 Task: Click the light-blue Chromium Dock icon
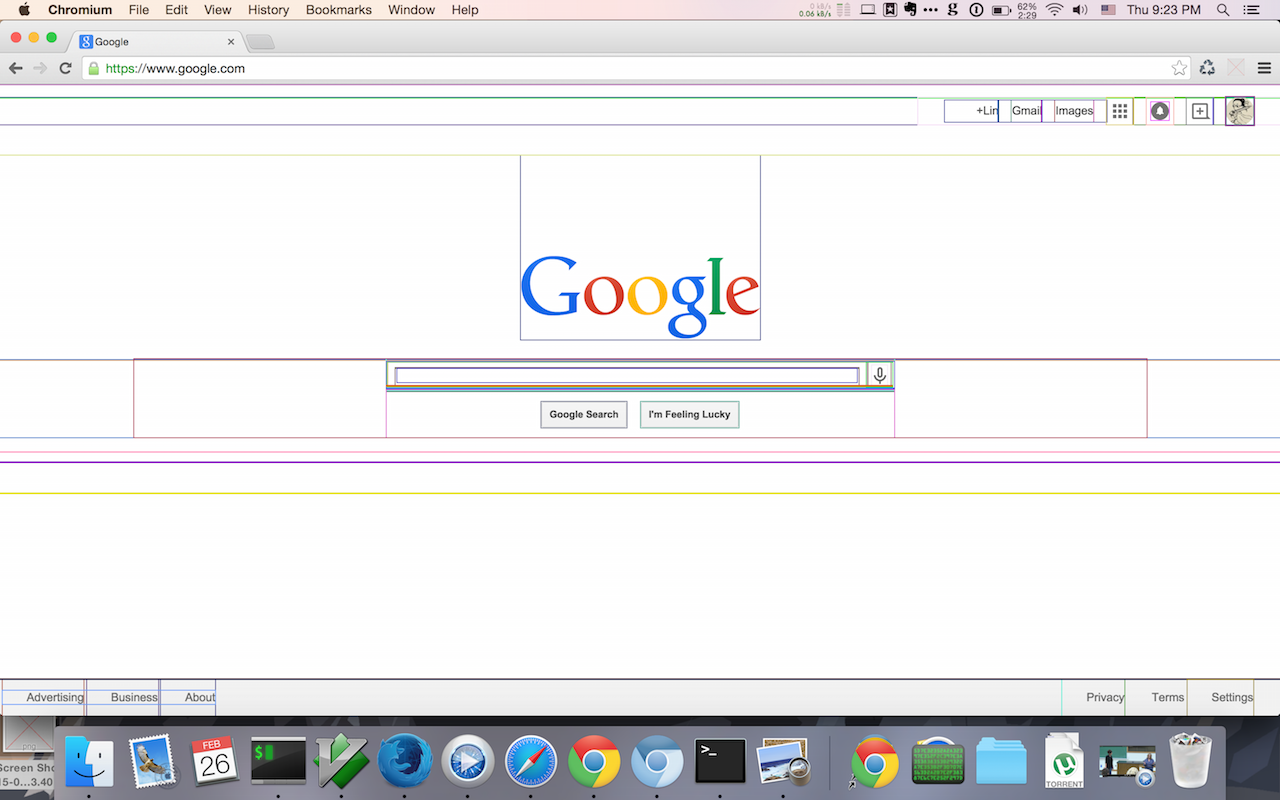tap(656, 762)
